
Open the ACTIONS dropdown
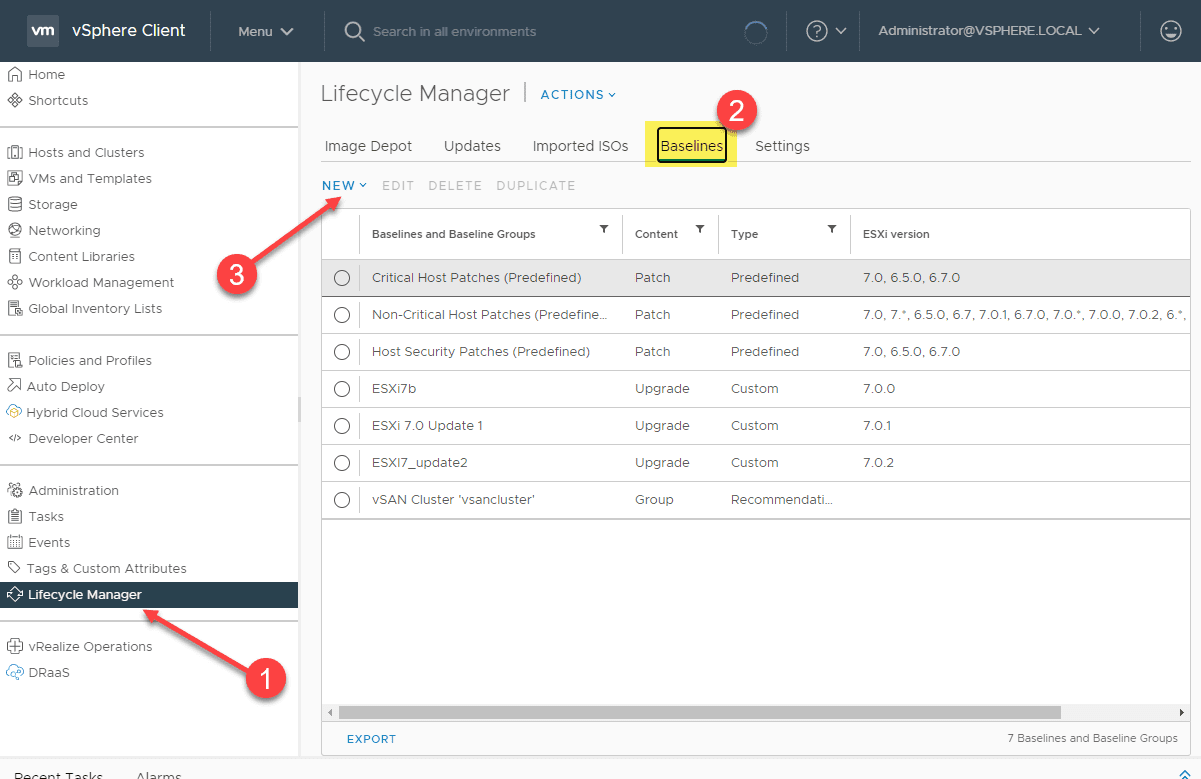578,95
